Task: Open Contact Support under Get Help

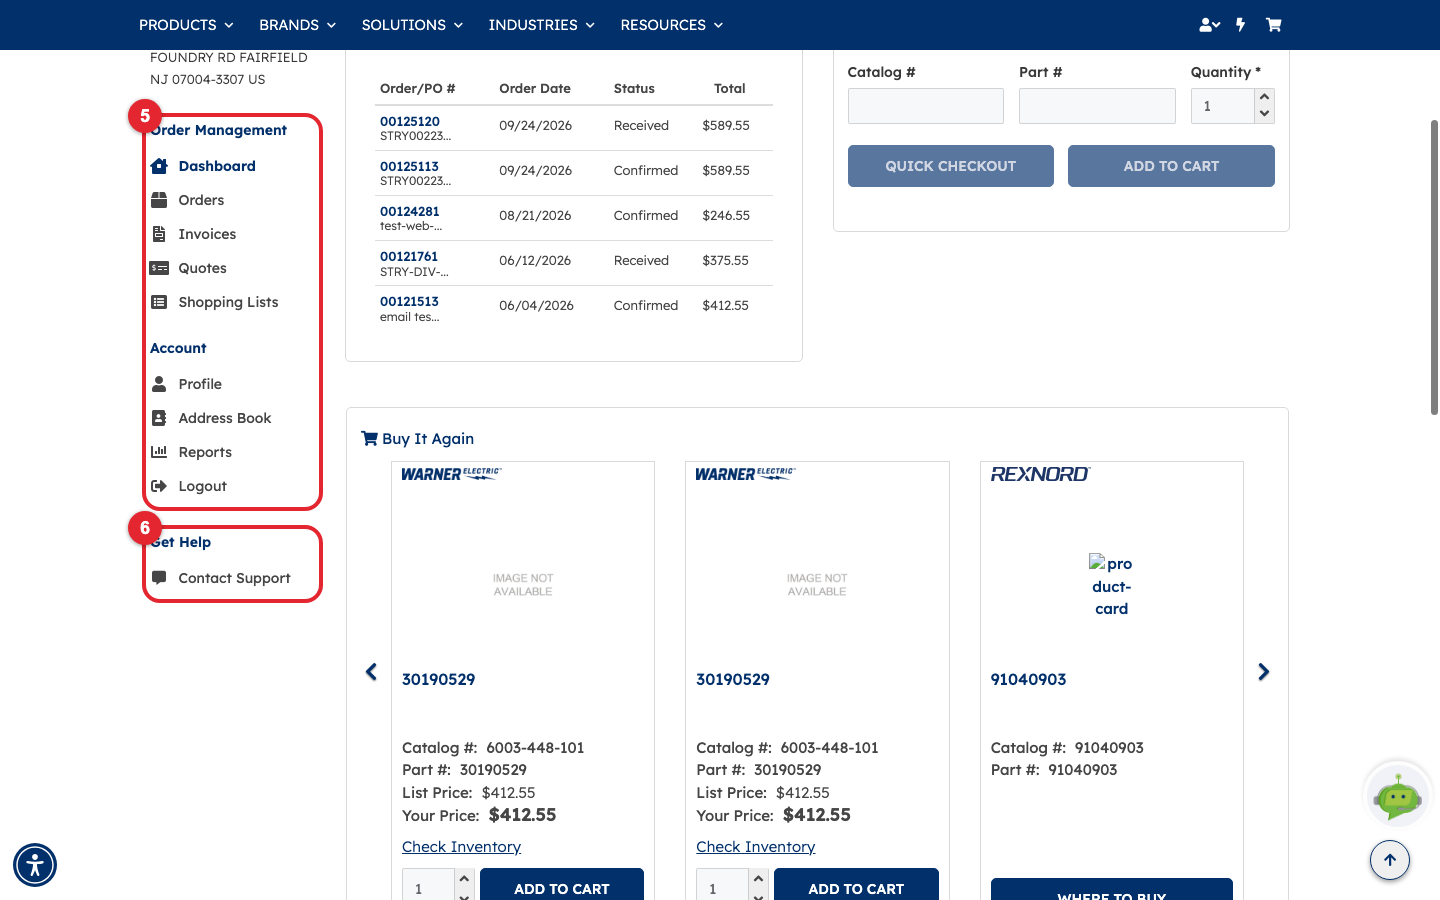Action: coord(234,578)
